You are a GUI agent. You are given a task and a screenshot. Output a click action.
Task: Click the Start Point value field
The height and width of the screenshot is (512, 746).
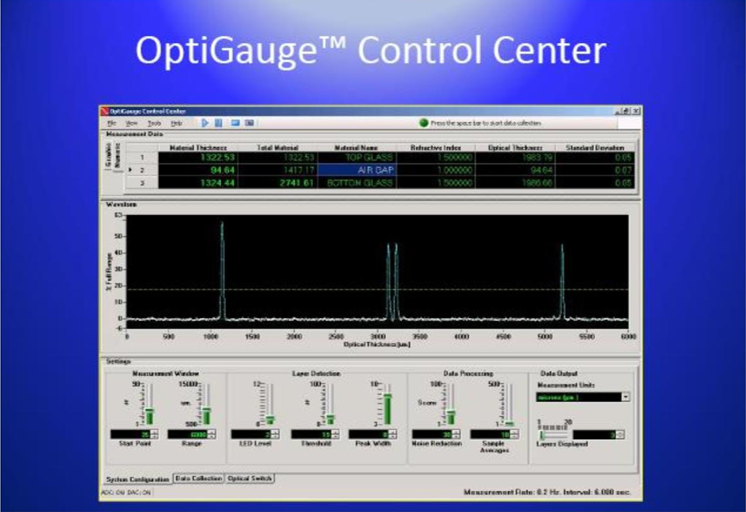pos(130,434)
